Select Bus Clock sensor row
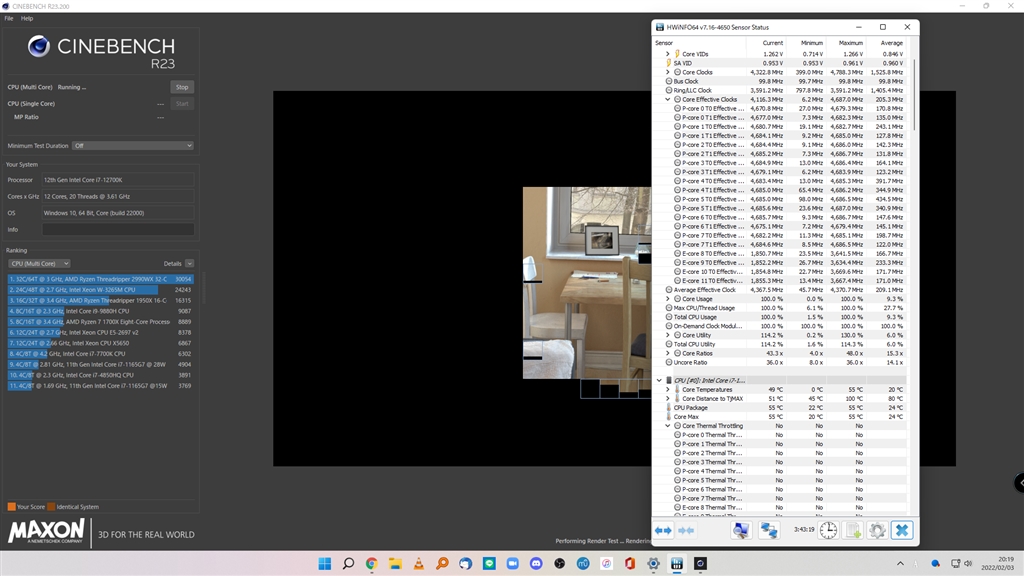The height and width of the screenshot is (576, 1024). tap(780, 81)
